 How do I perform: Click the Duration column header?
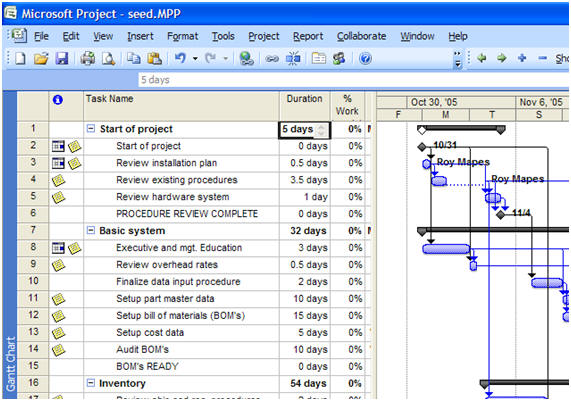point(304,106)
